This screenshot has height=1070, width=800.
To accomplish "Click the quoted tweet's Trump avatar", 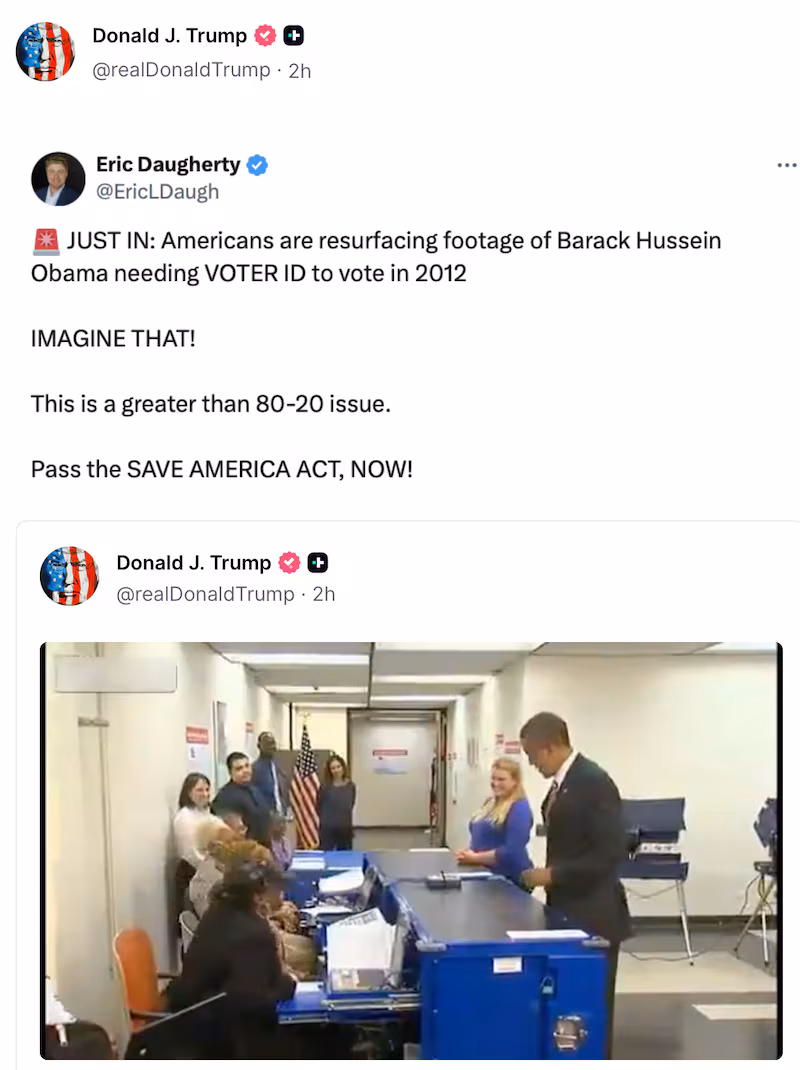I will pos(69,576).
